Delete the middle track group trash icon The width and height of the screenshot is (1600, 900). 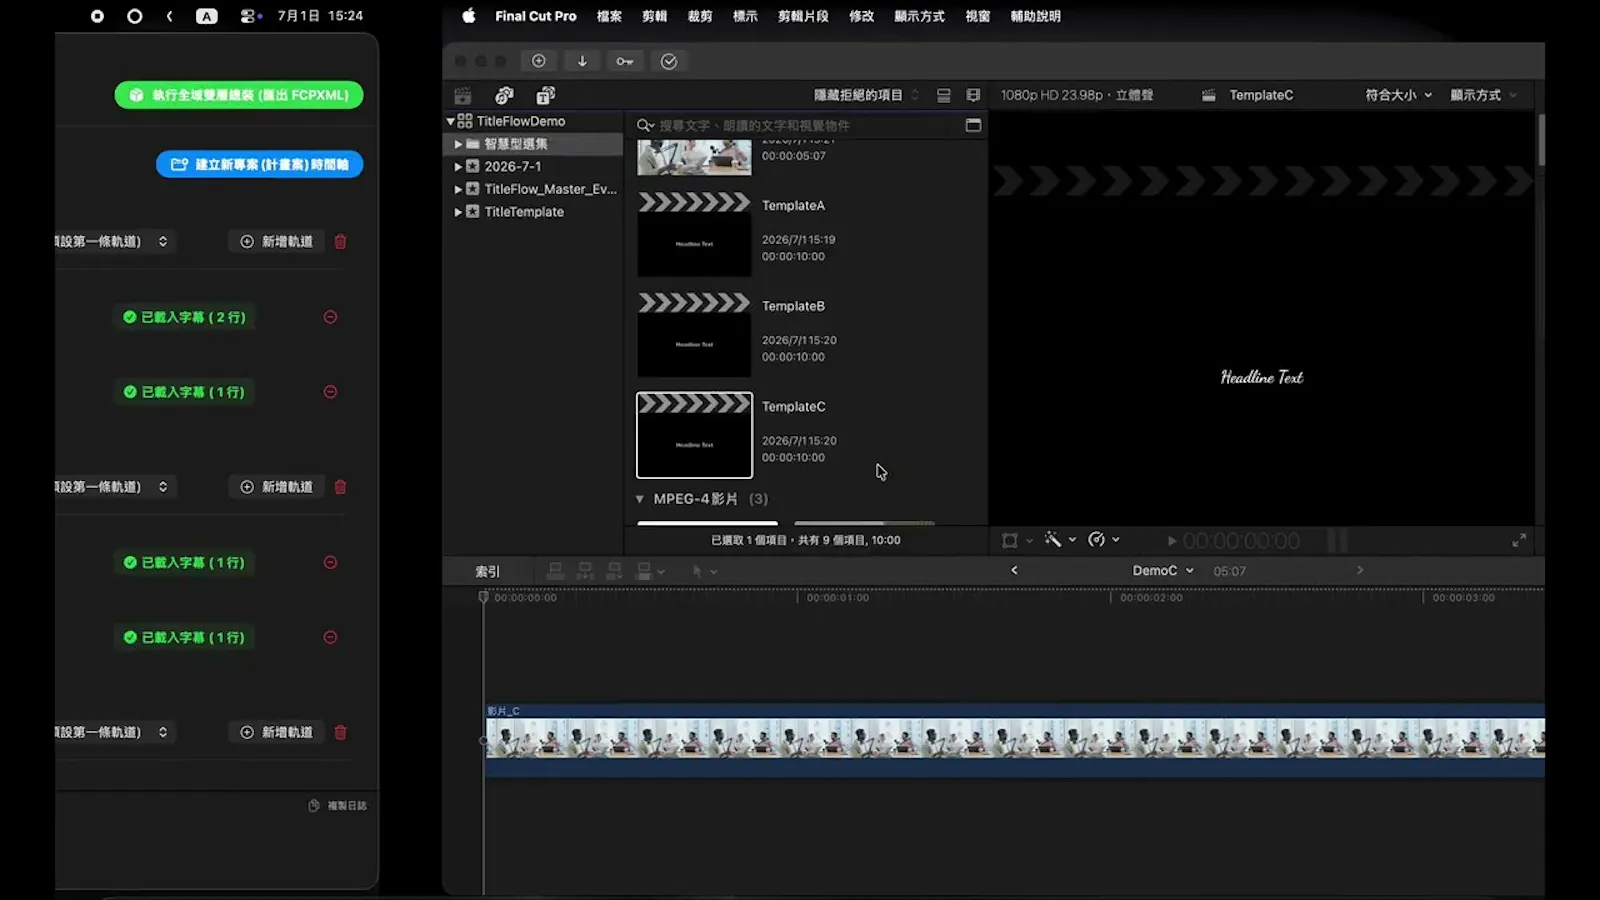(340, 487)
